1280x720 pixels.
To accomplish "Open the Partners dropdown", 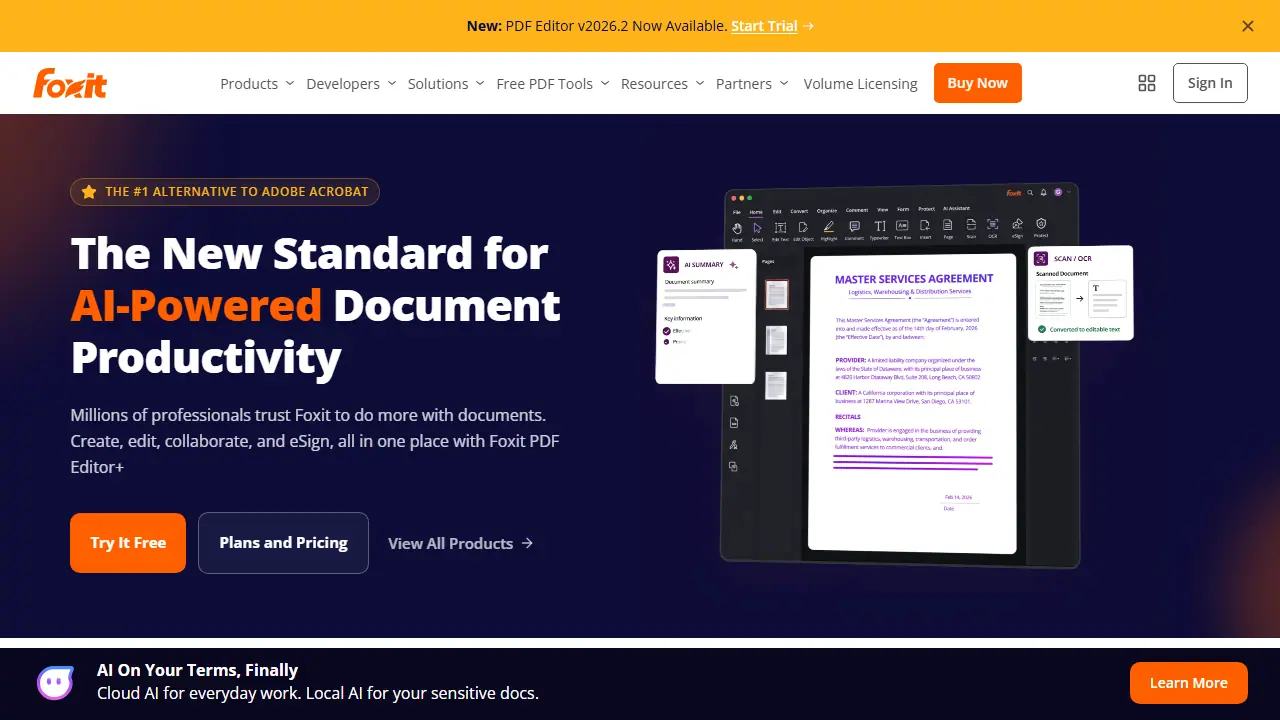I will coord(752,83).
